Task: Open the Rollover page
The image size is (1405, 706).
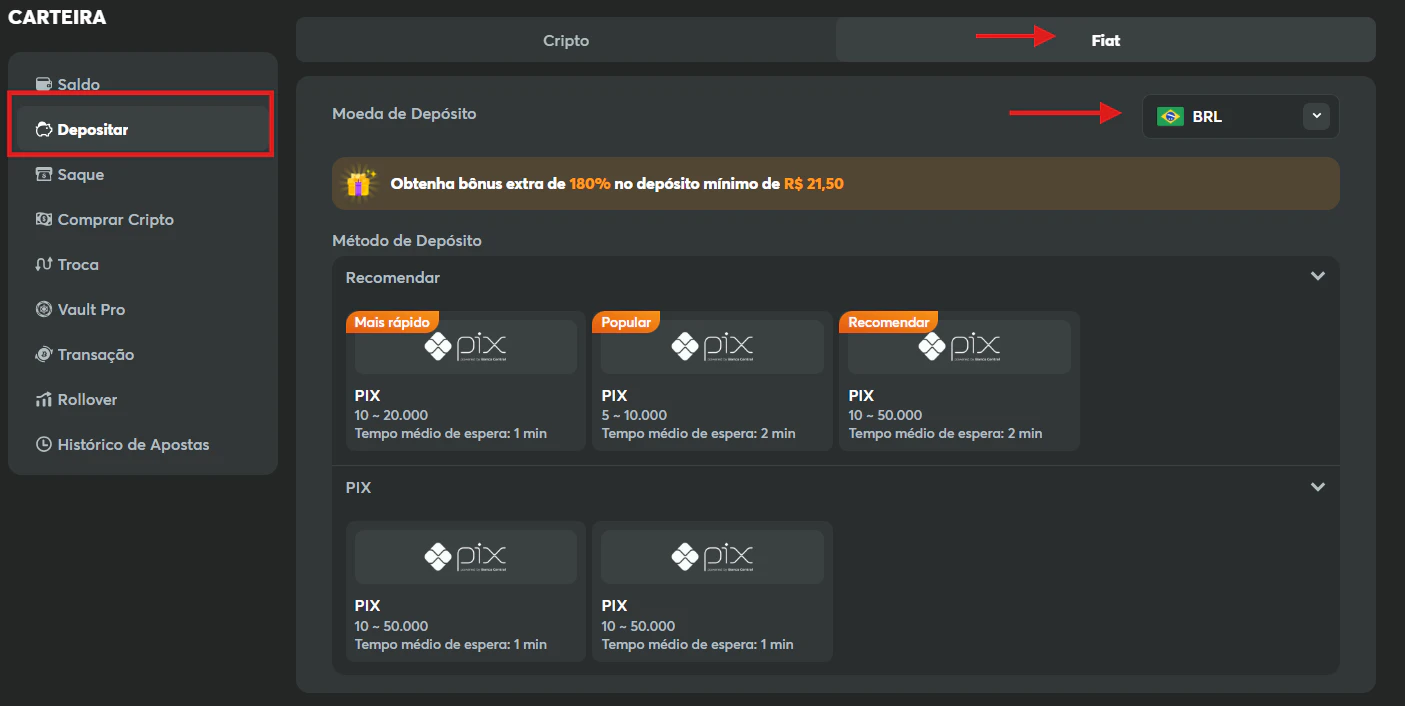Action: pos(143,399)
